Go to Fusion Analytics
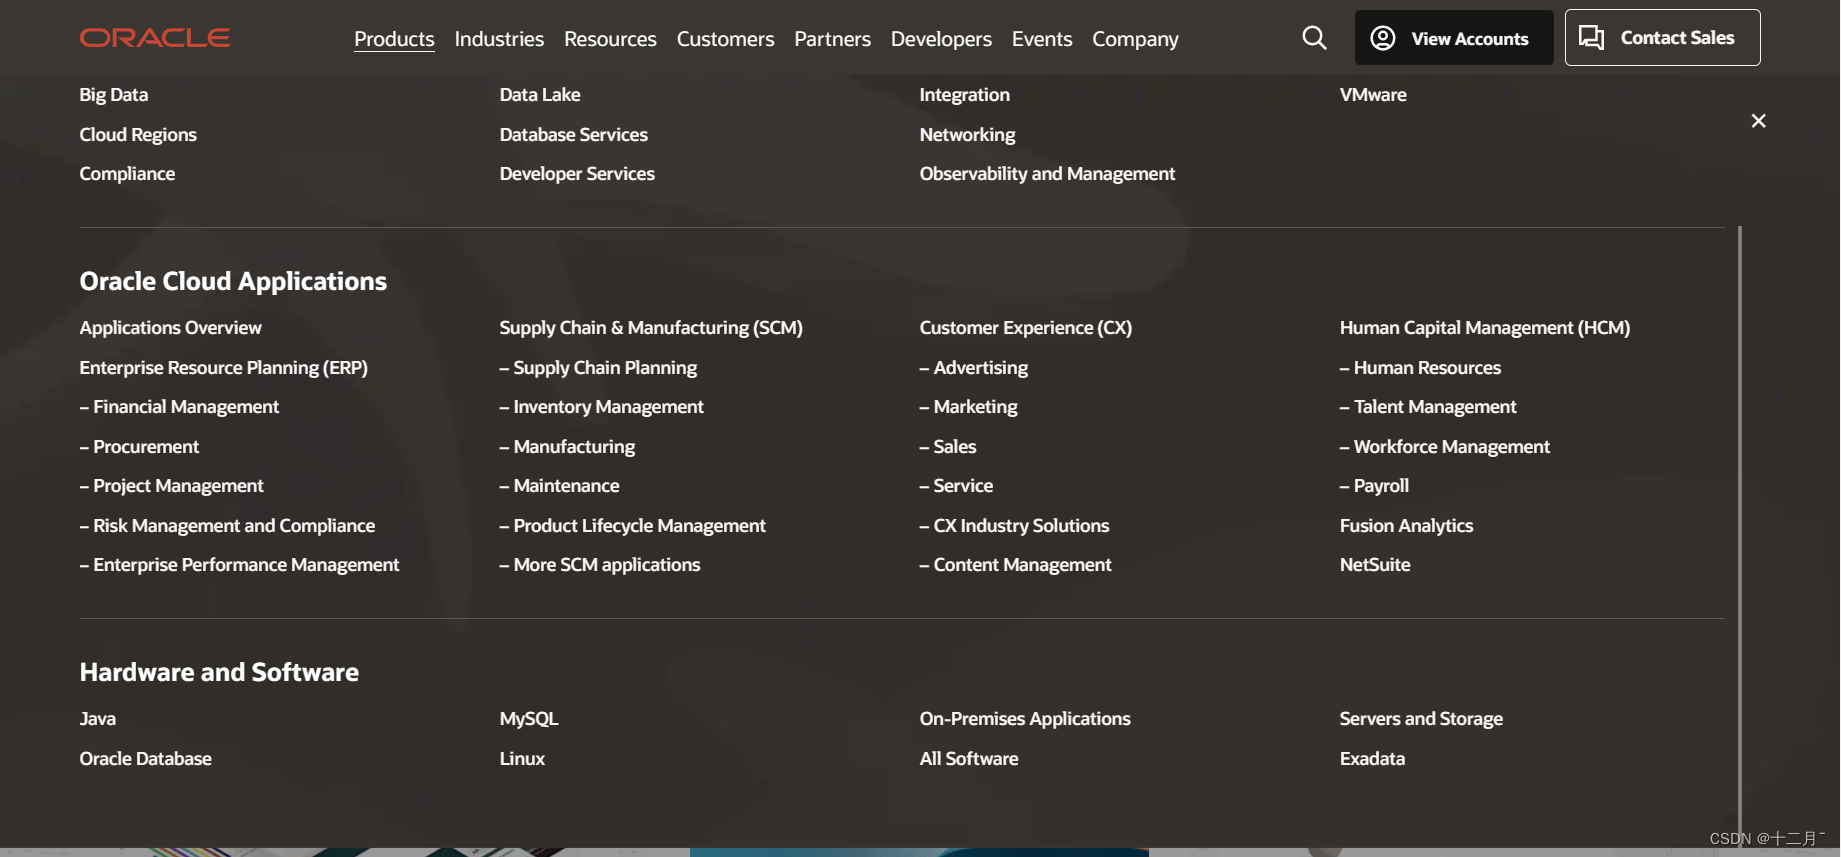The image size is (1841, 857). point(1406,526)
